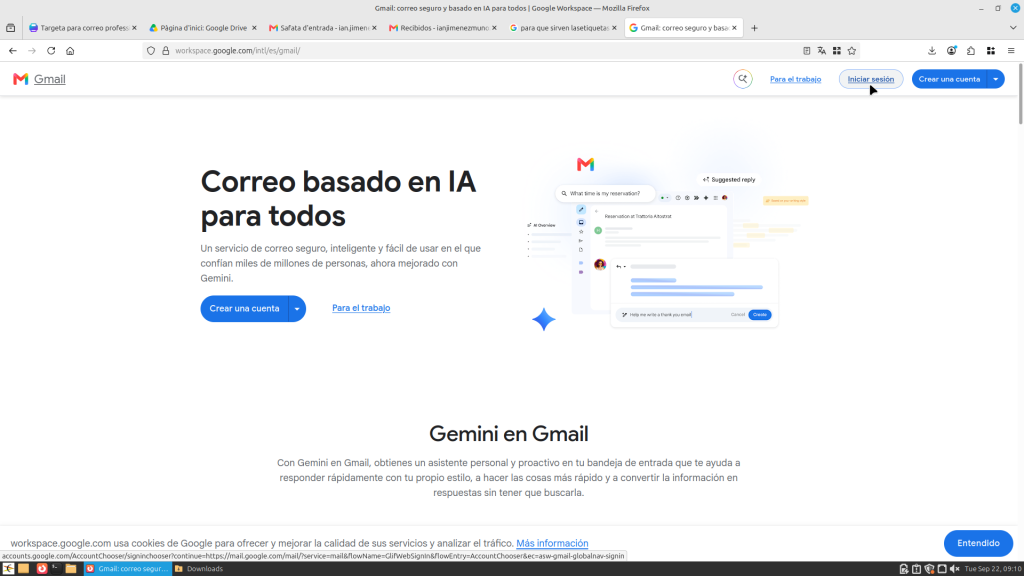This screenshot has width=1024, height=576.
Task: Bookmark this page with the star
Action: pos(852,50)
